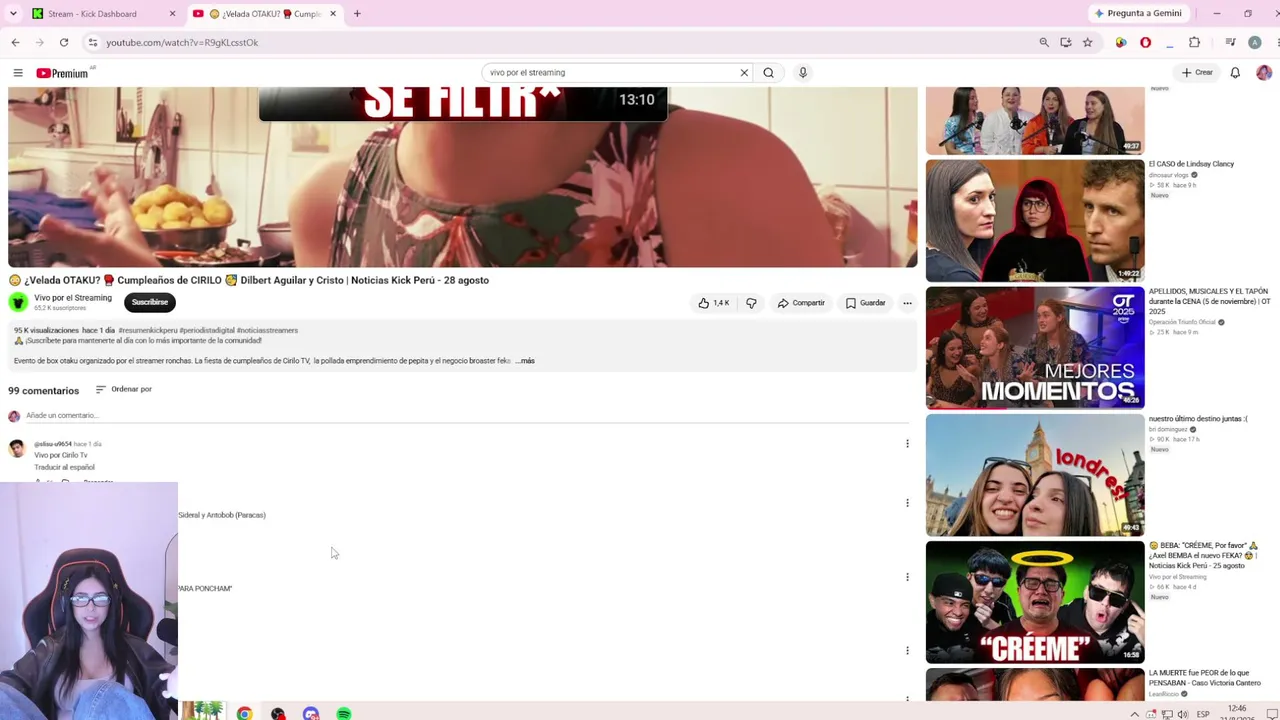Screen dimensions: 1280x720
Task: View site information icon in address bar
Action: point(93,42)
